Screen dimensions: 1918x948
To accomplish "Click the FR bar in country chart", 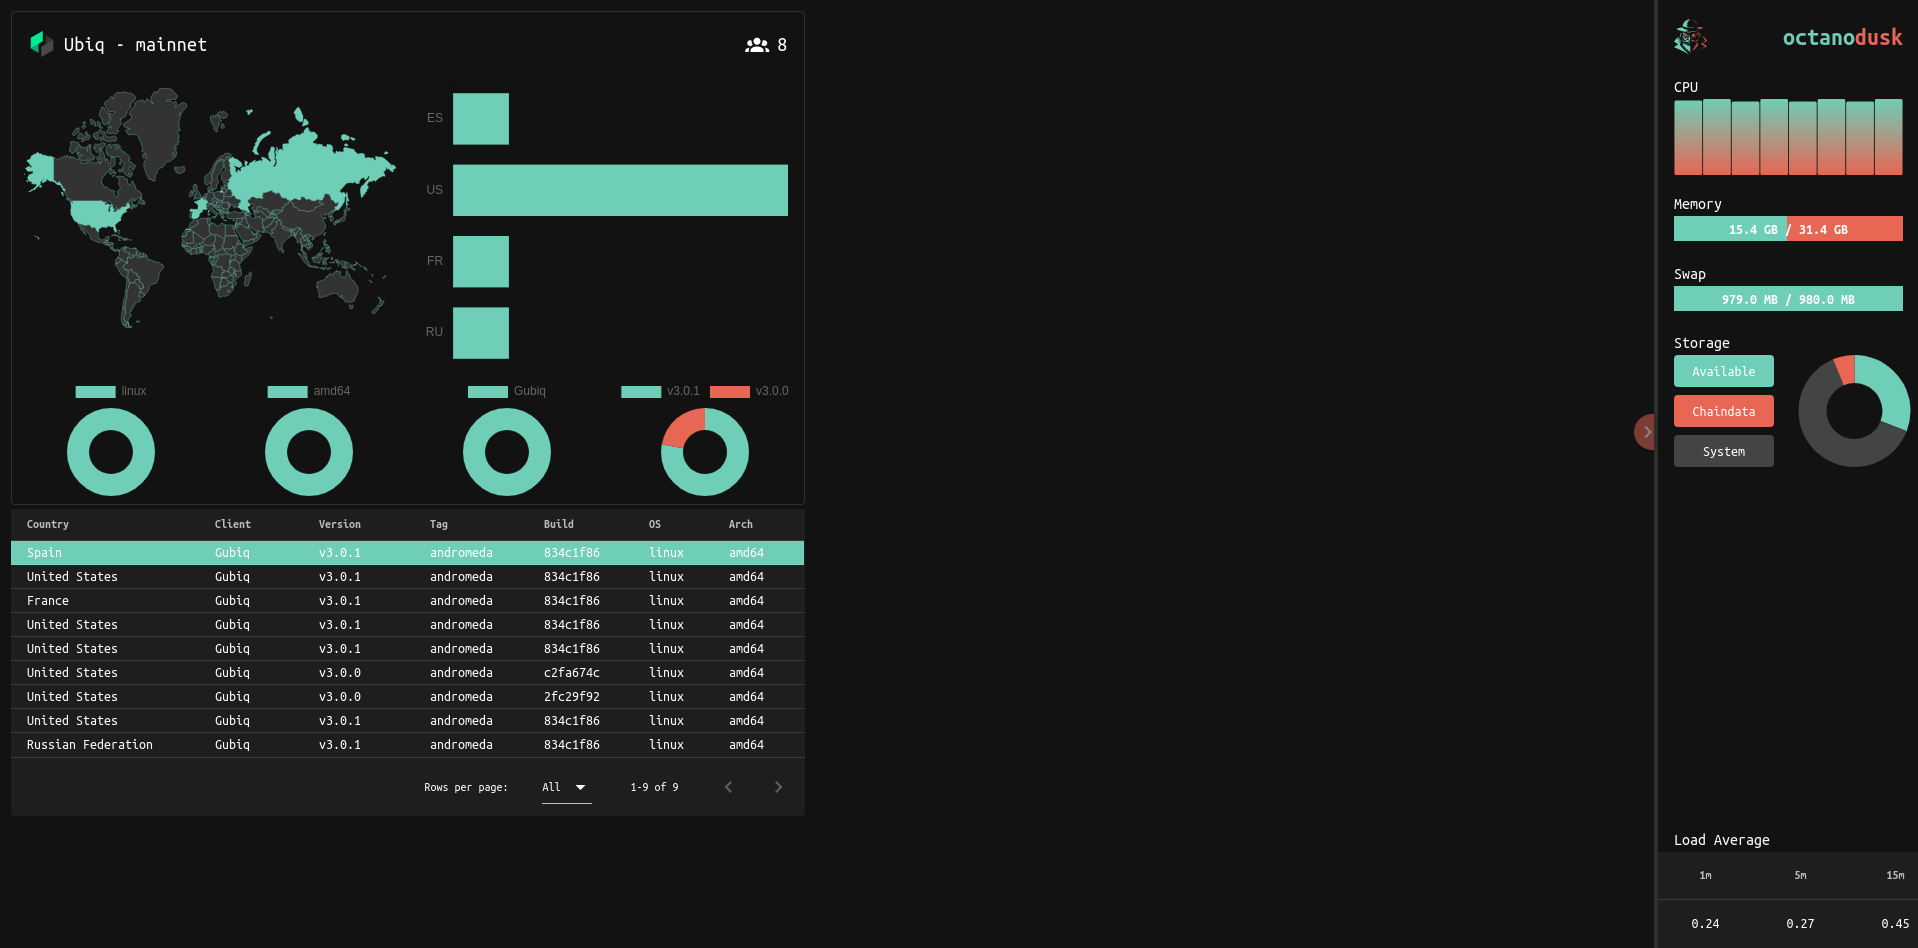I will tap(481, 261).
